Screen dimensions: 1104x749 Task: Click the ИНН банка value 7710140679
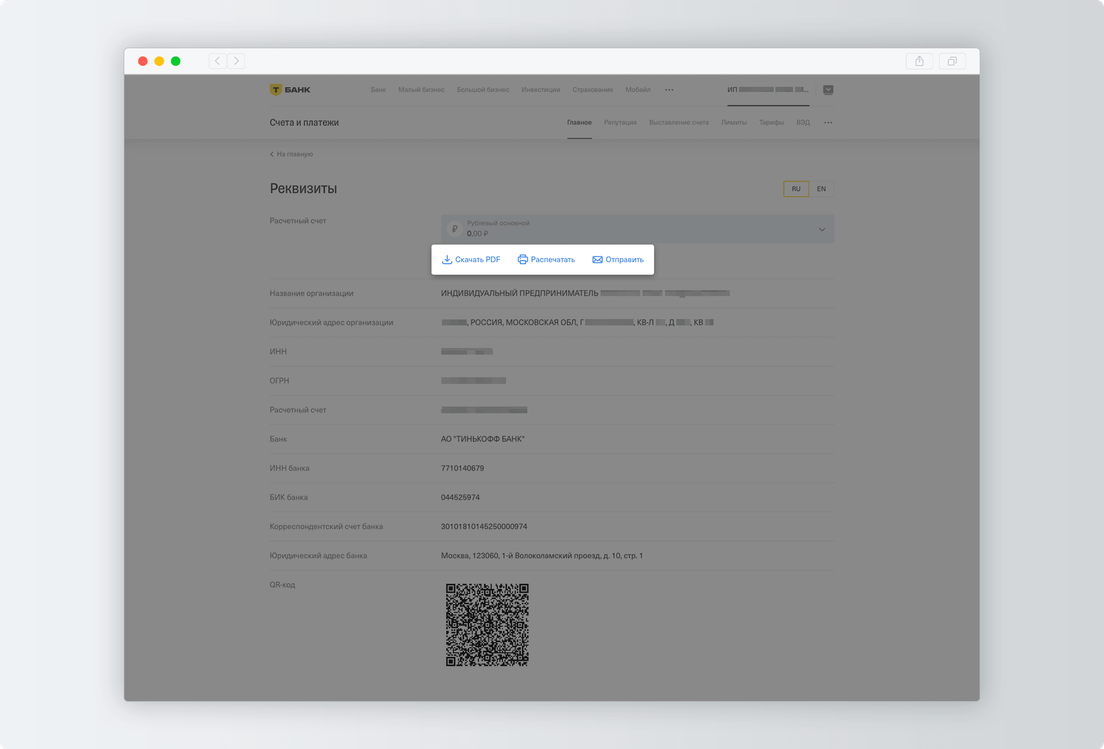(463, 468)
